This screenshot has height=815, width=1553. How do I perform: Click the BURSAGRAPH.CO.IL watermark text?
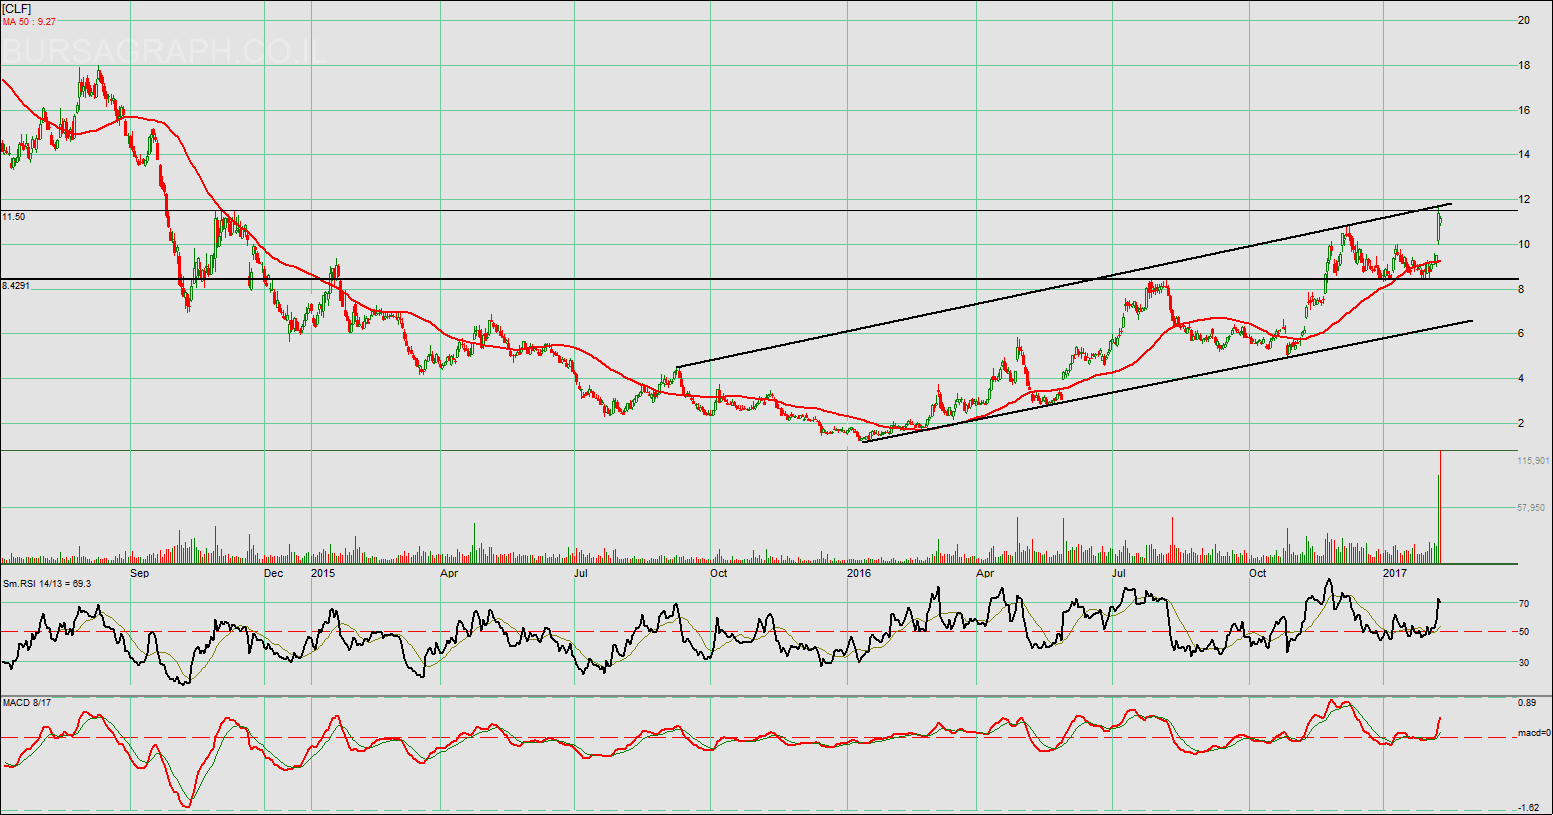(165, 52)
